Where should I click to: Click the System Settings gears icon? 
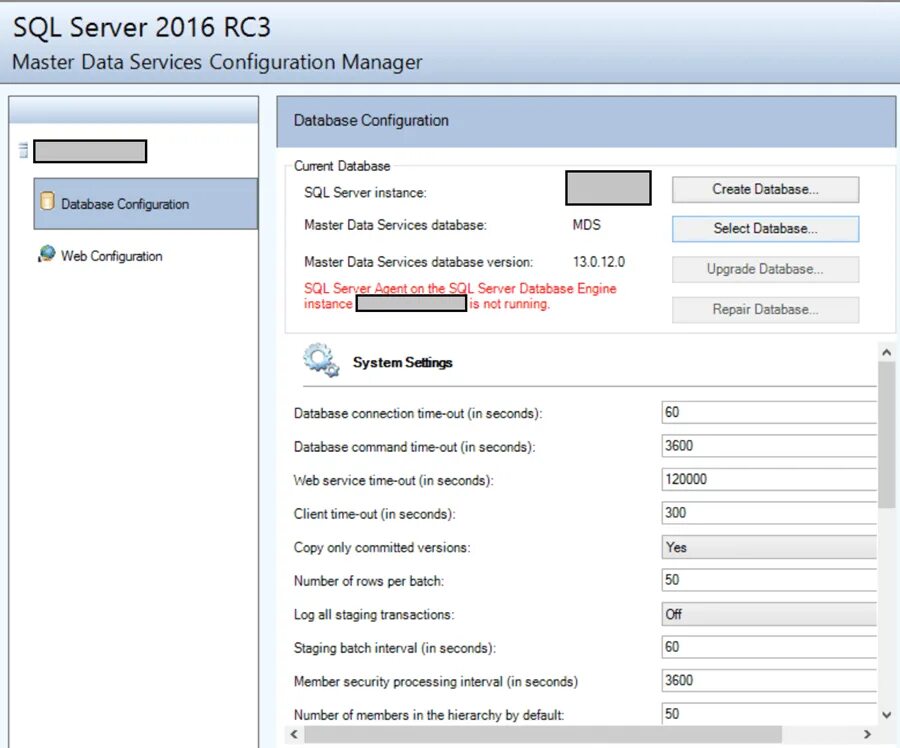[321, 360]
